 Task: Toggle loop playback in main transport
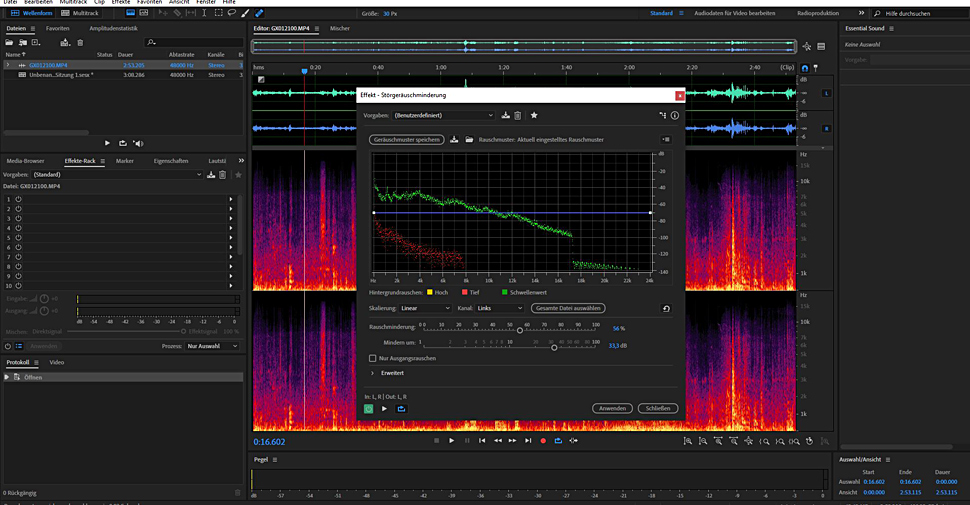coord(558,441)
